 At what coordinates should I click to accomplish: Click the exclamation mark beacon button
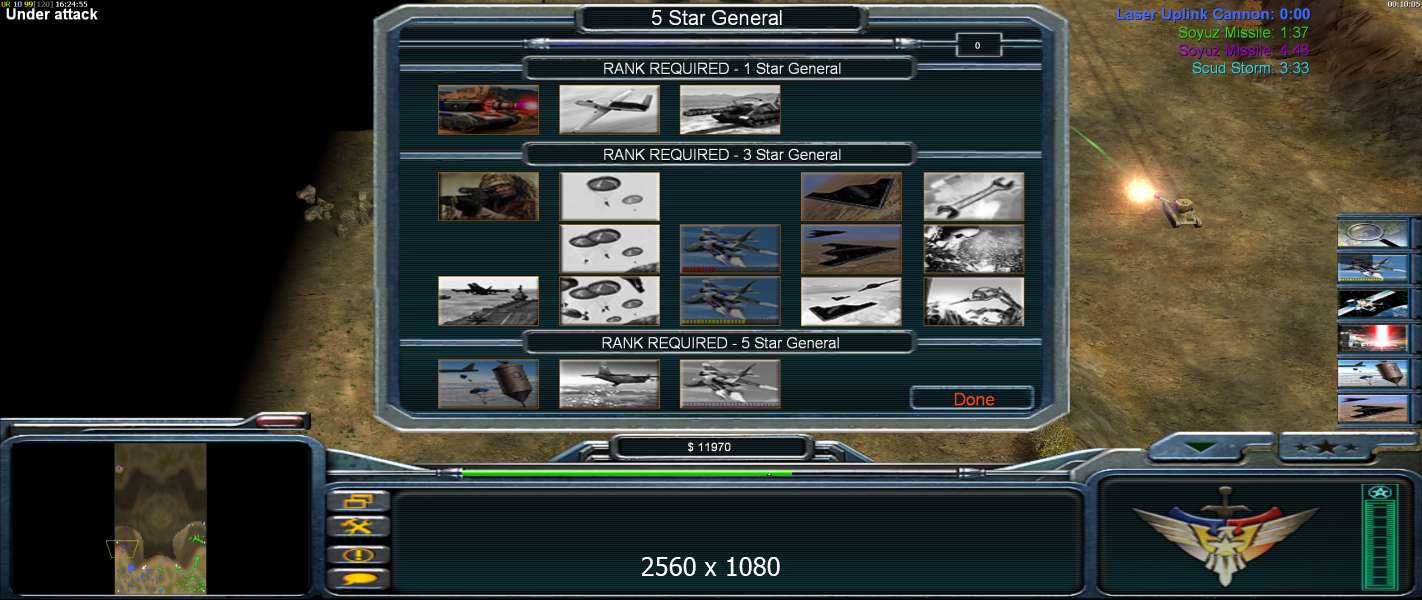[x=358, y=554]
